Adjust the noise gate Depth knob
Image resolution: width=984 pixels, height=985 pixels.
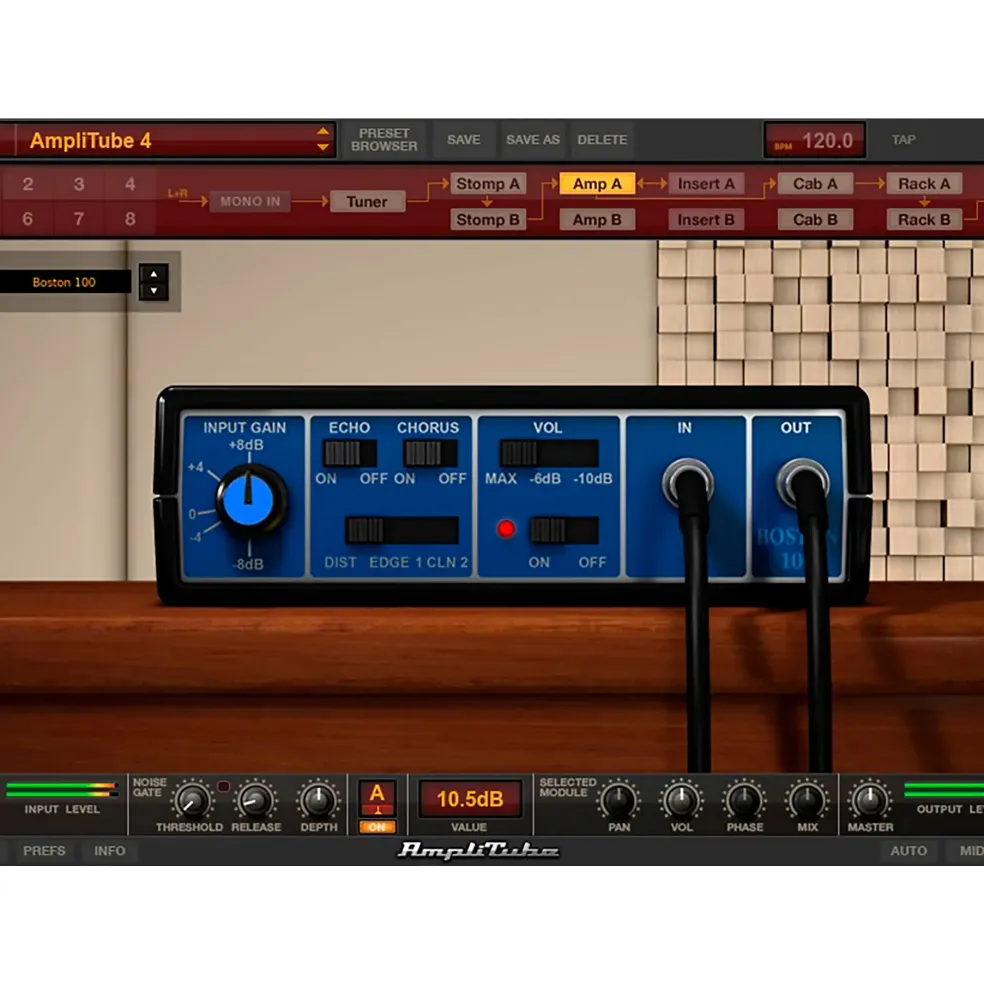(319, 800)
